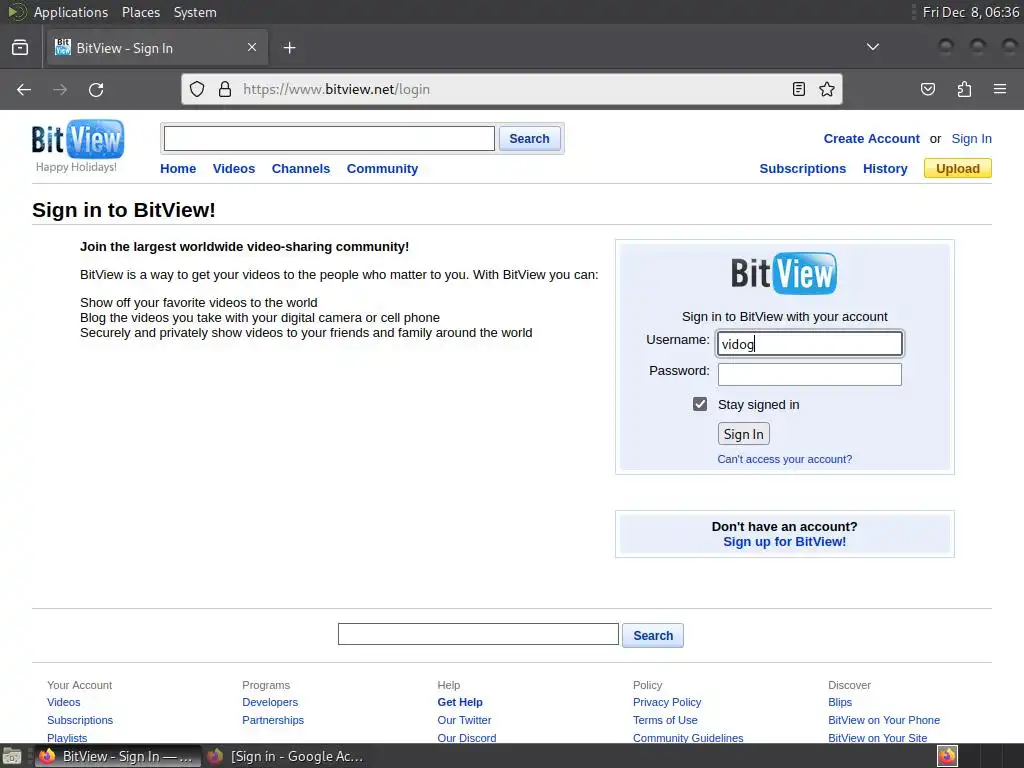
Task: Click the URL address bar
Action: coord(512,89)
